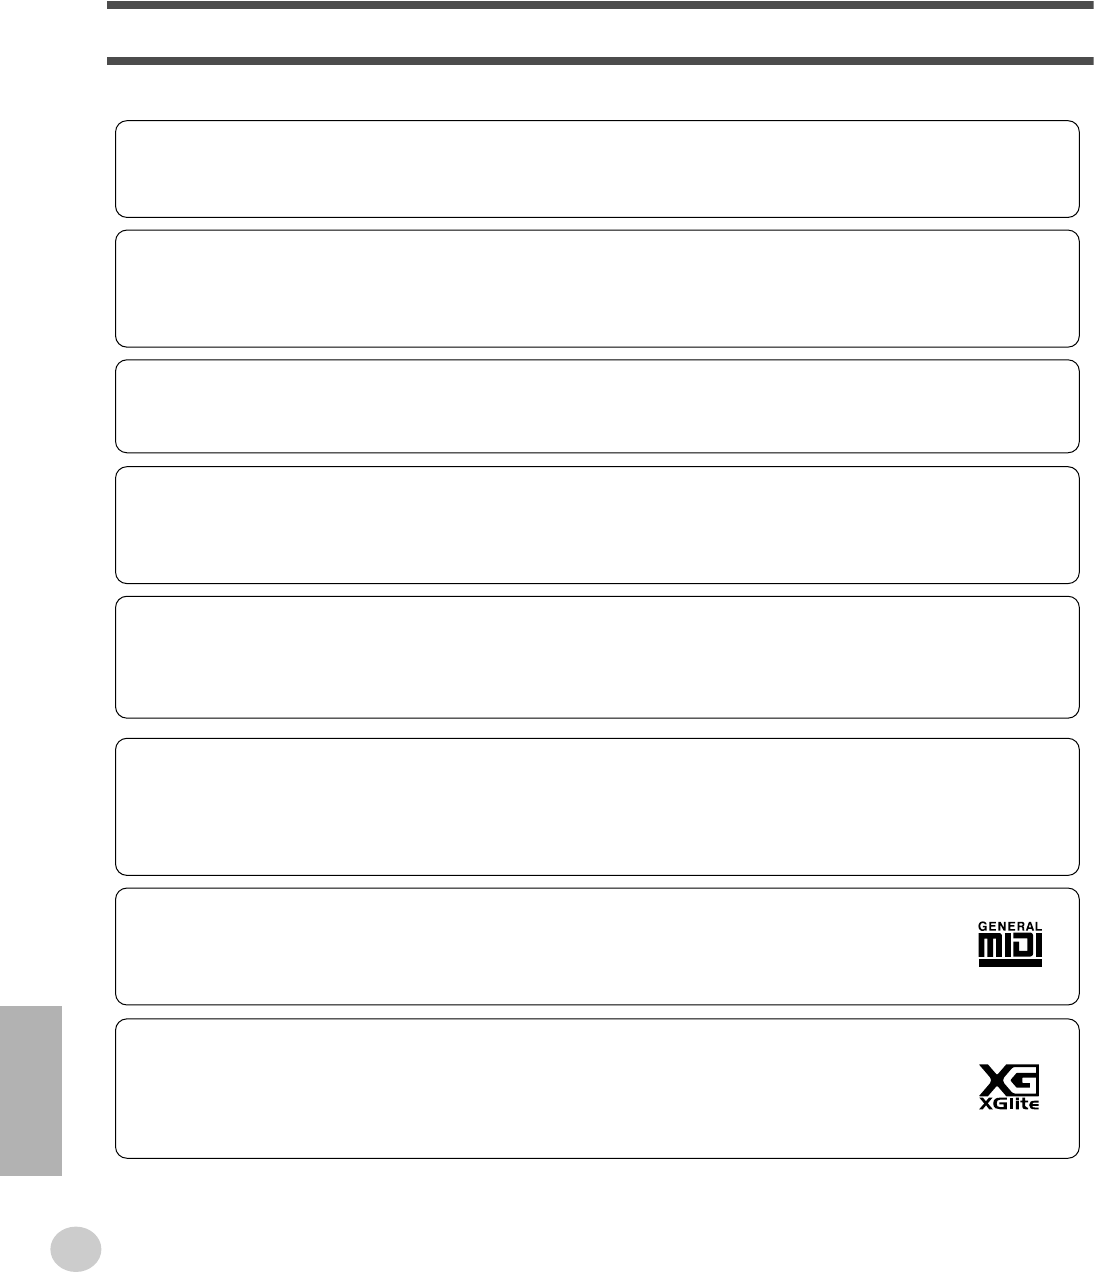Screen dimensions: 1094x1272
Task: Click the General MIDI logo
Action: [1010, 944]
